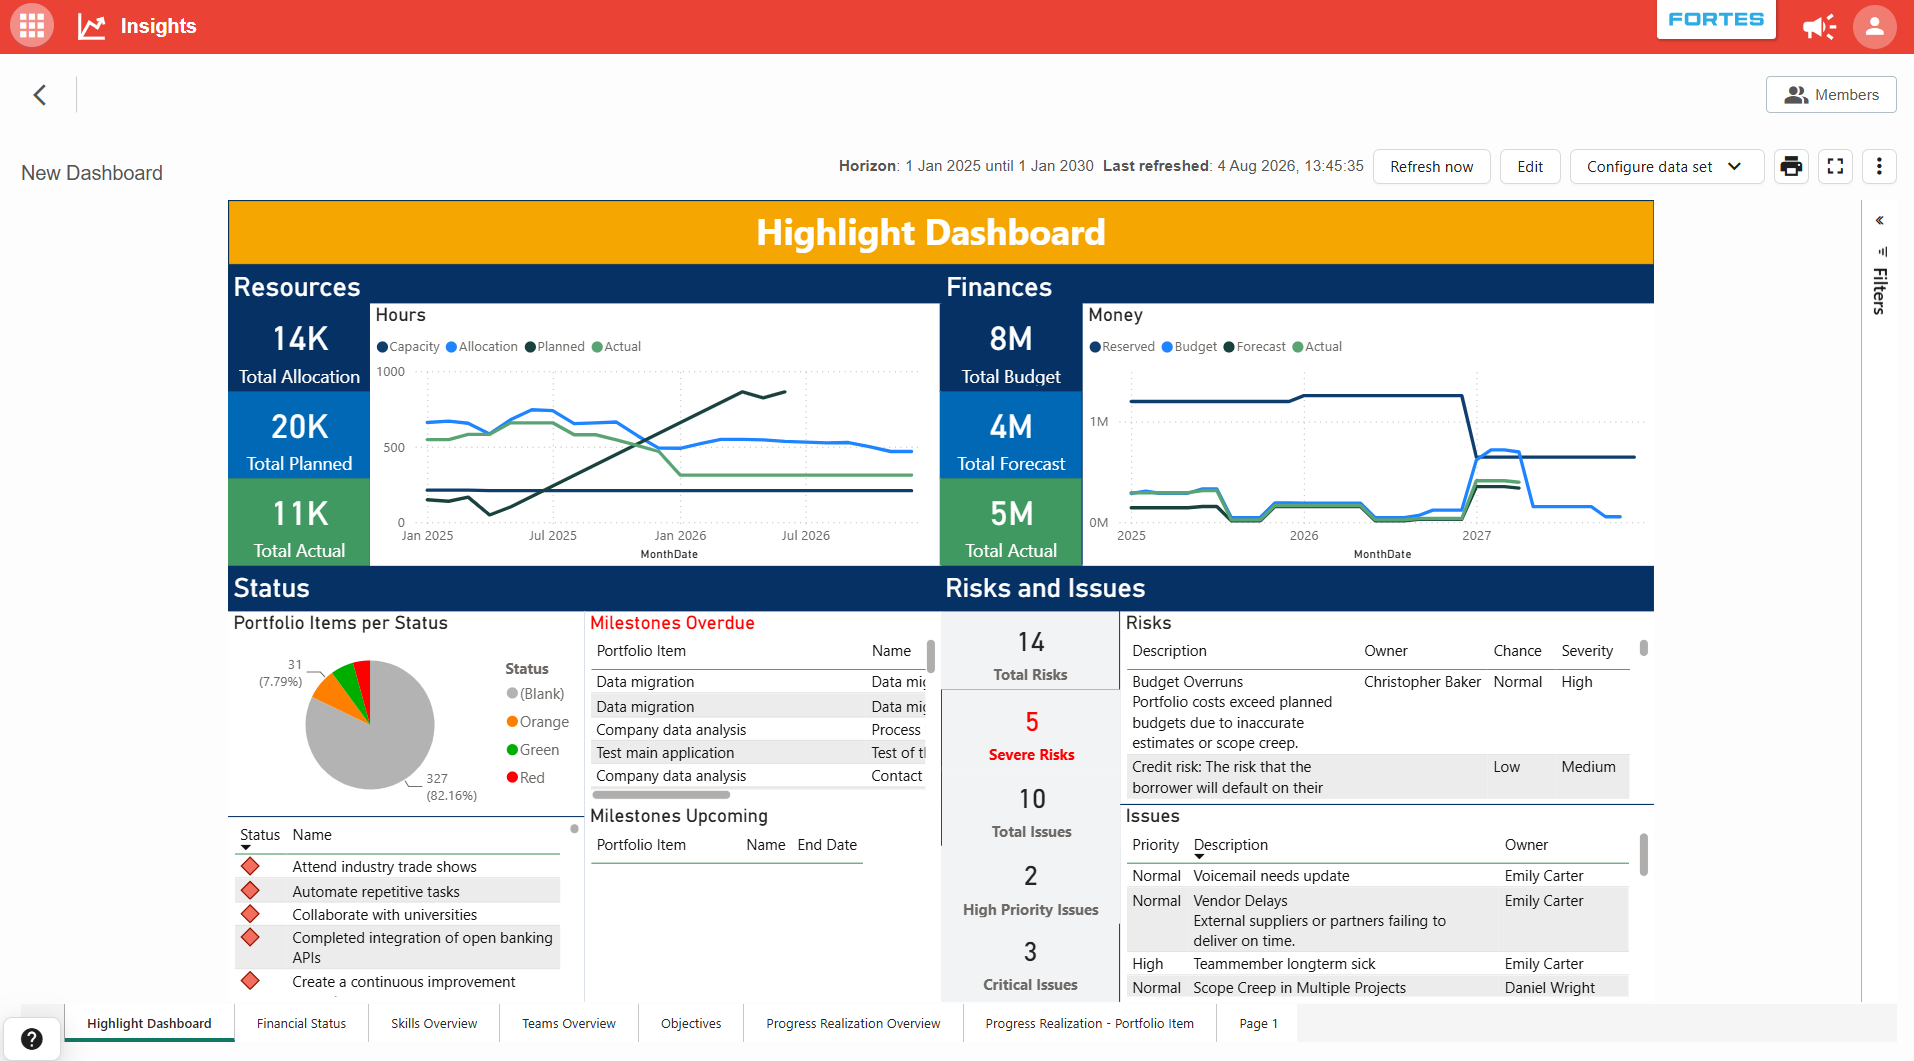
Task: Click the Issues table vertical scrollbar
Action: click(1643, 855)
